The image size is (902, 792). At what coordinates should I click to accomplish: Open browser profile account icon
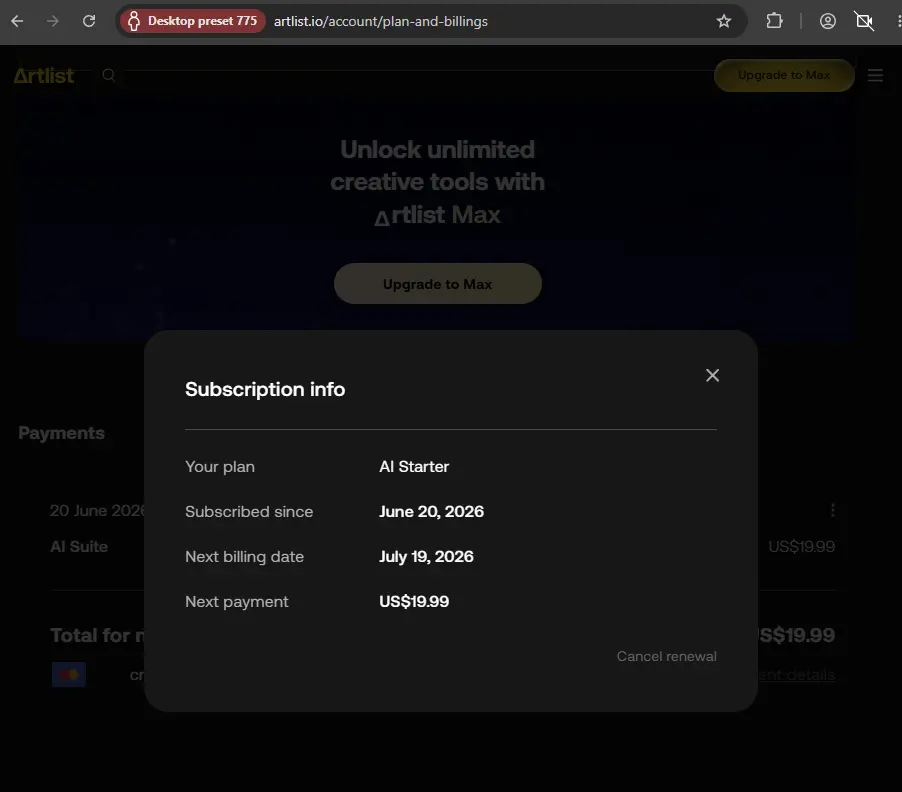point(827,21)
